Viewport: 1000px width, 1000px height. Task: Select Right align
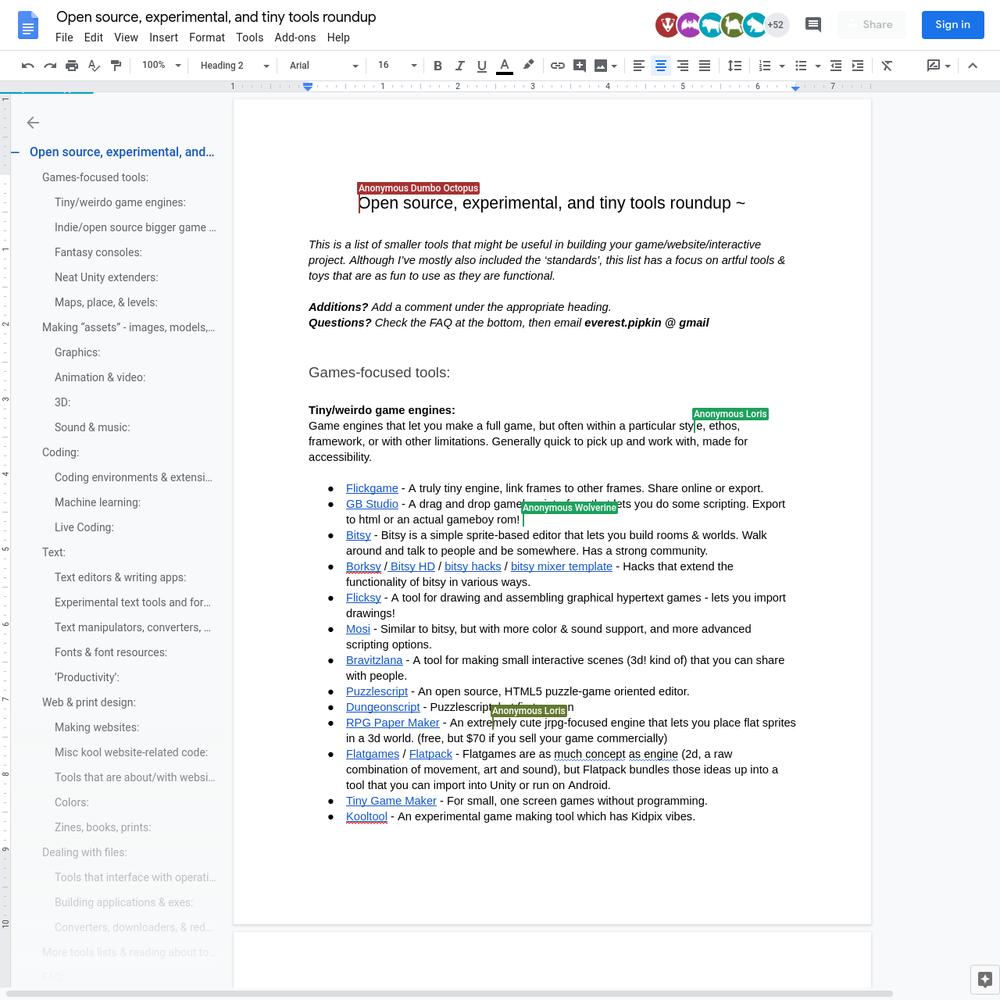pos(682,66)
